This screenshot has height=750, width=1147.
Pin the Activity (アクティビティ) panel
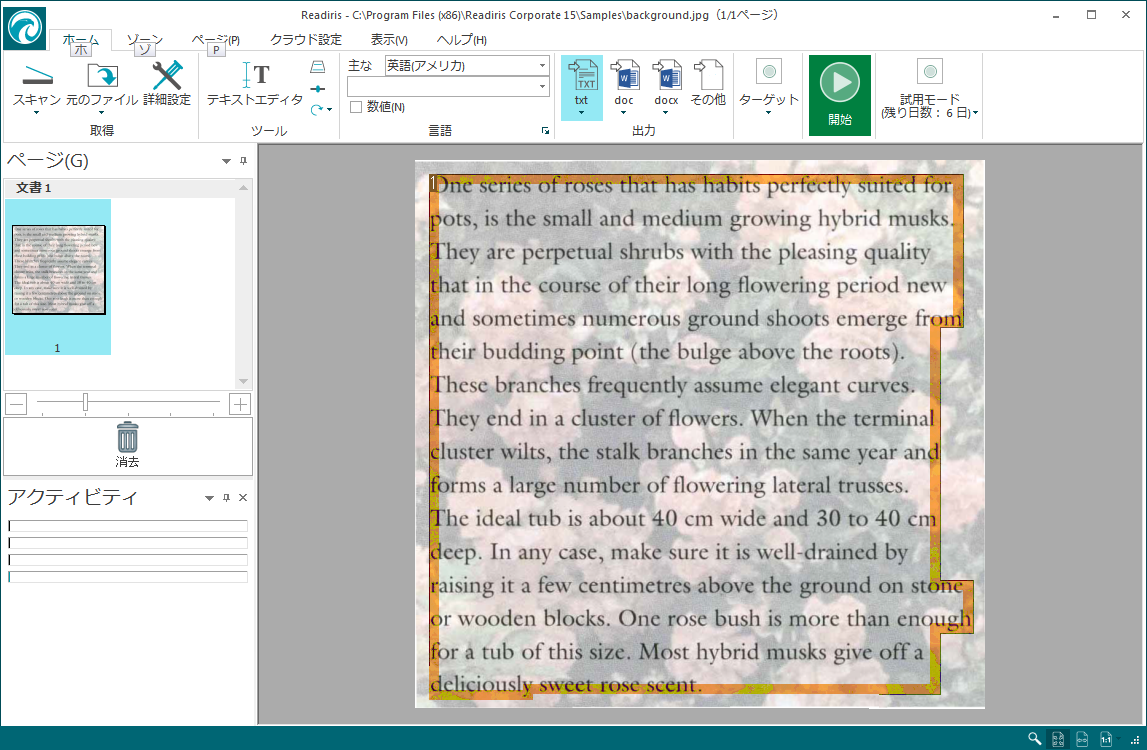coord(226,498)
